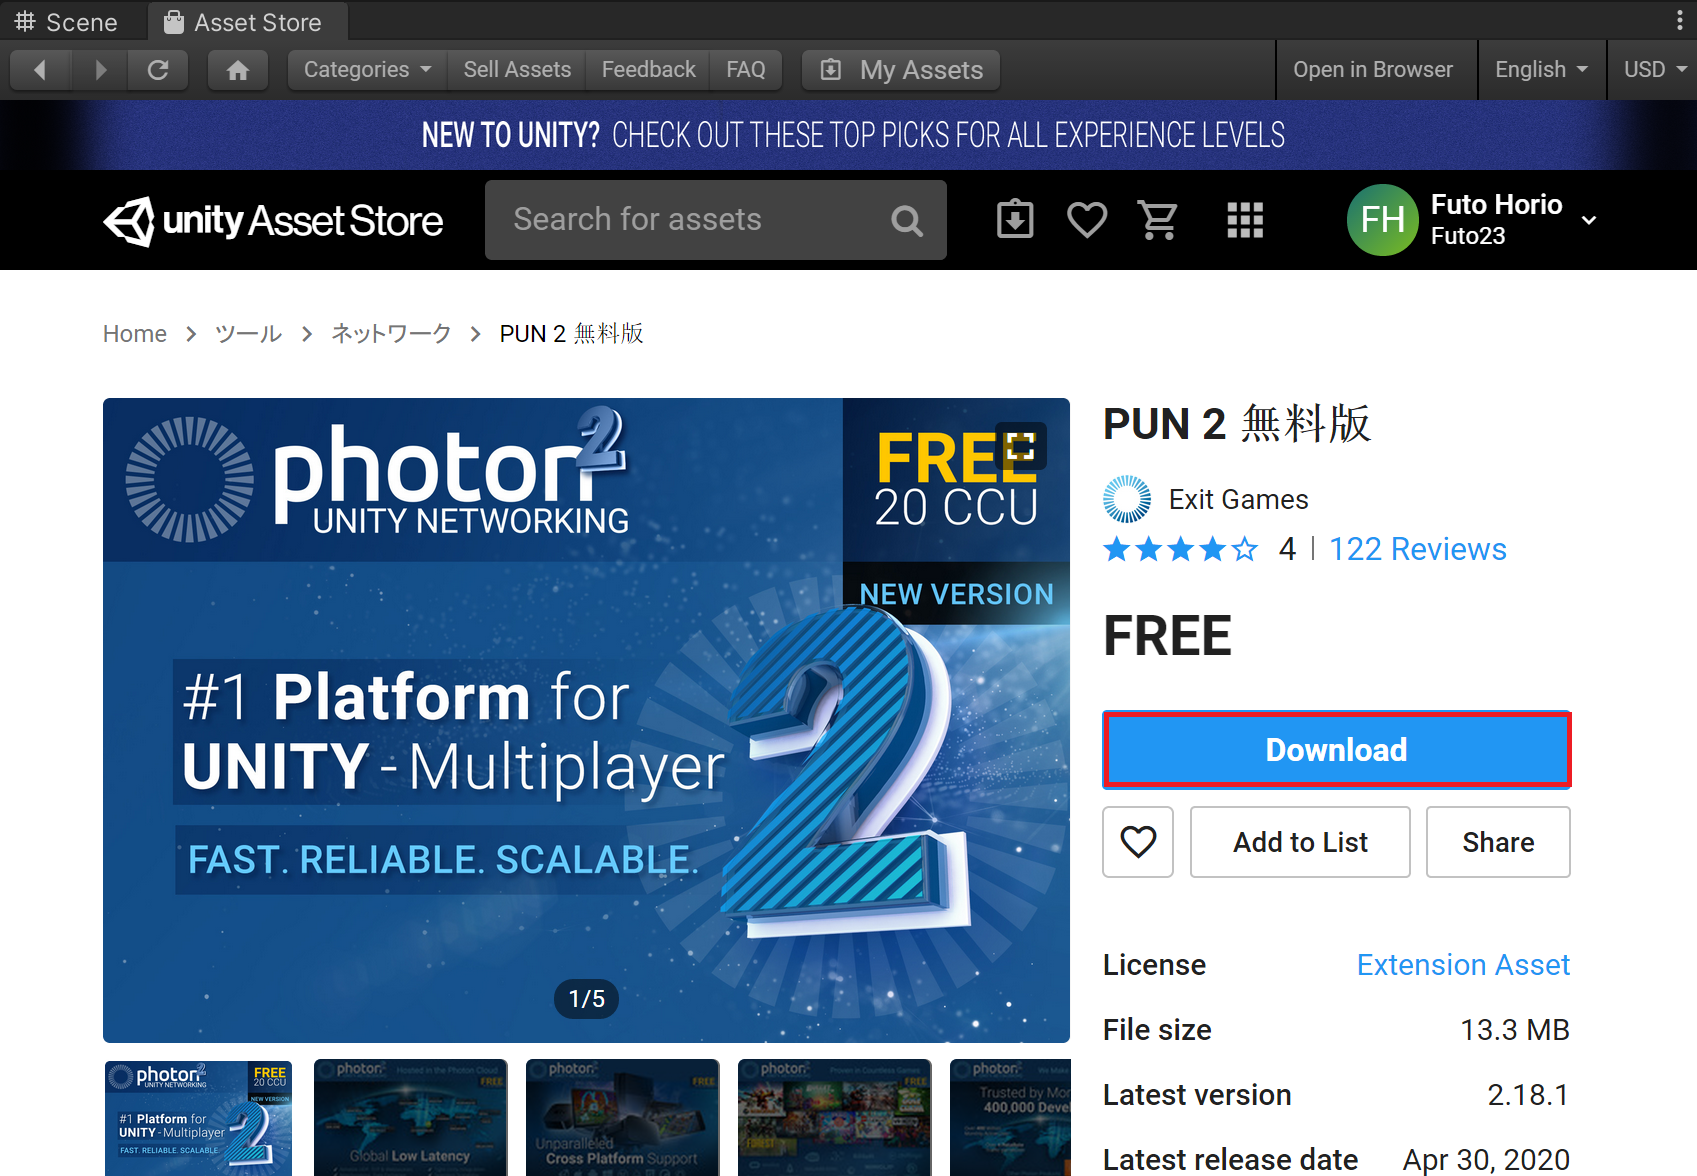Select the fourth game collage thumbnail
Viewport: 1697px width, 1176px height.
[834, 1118]
